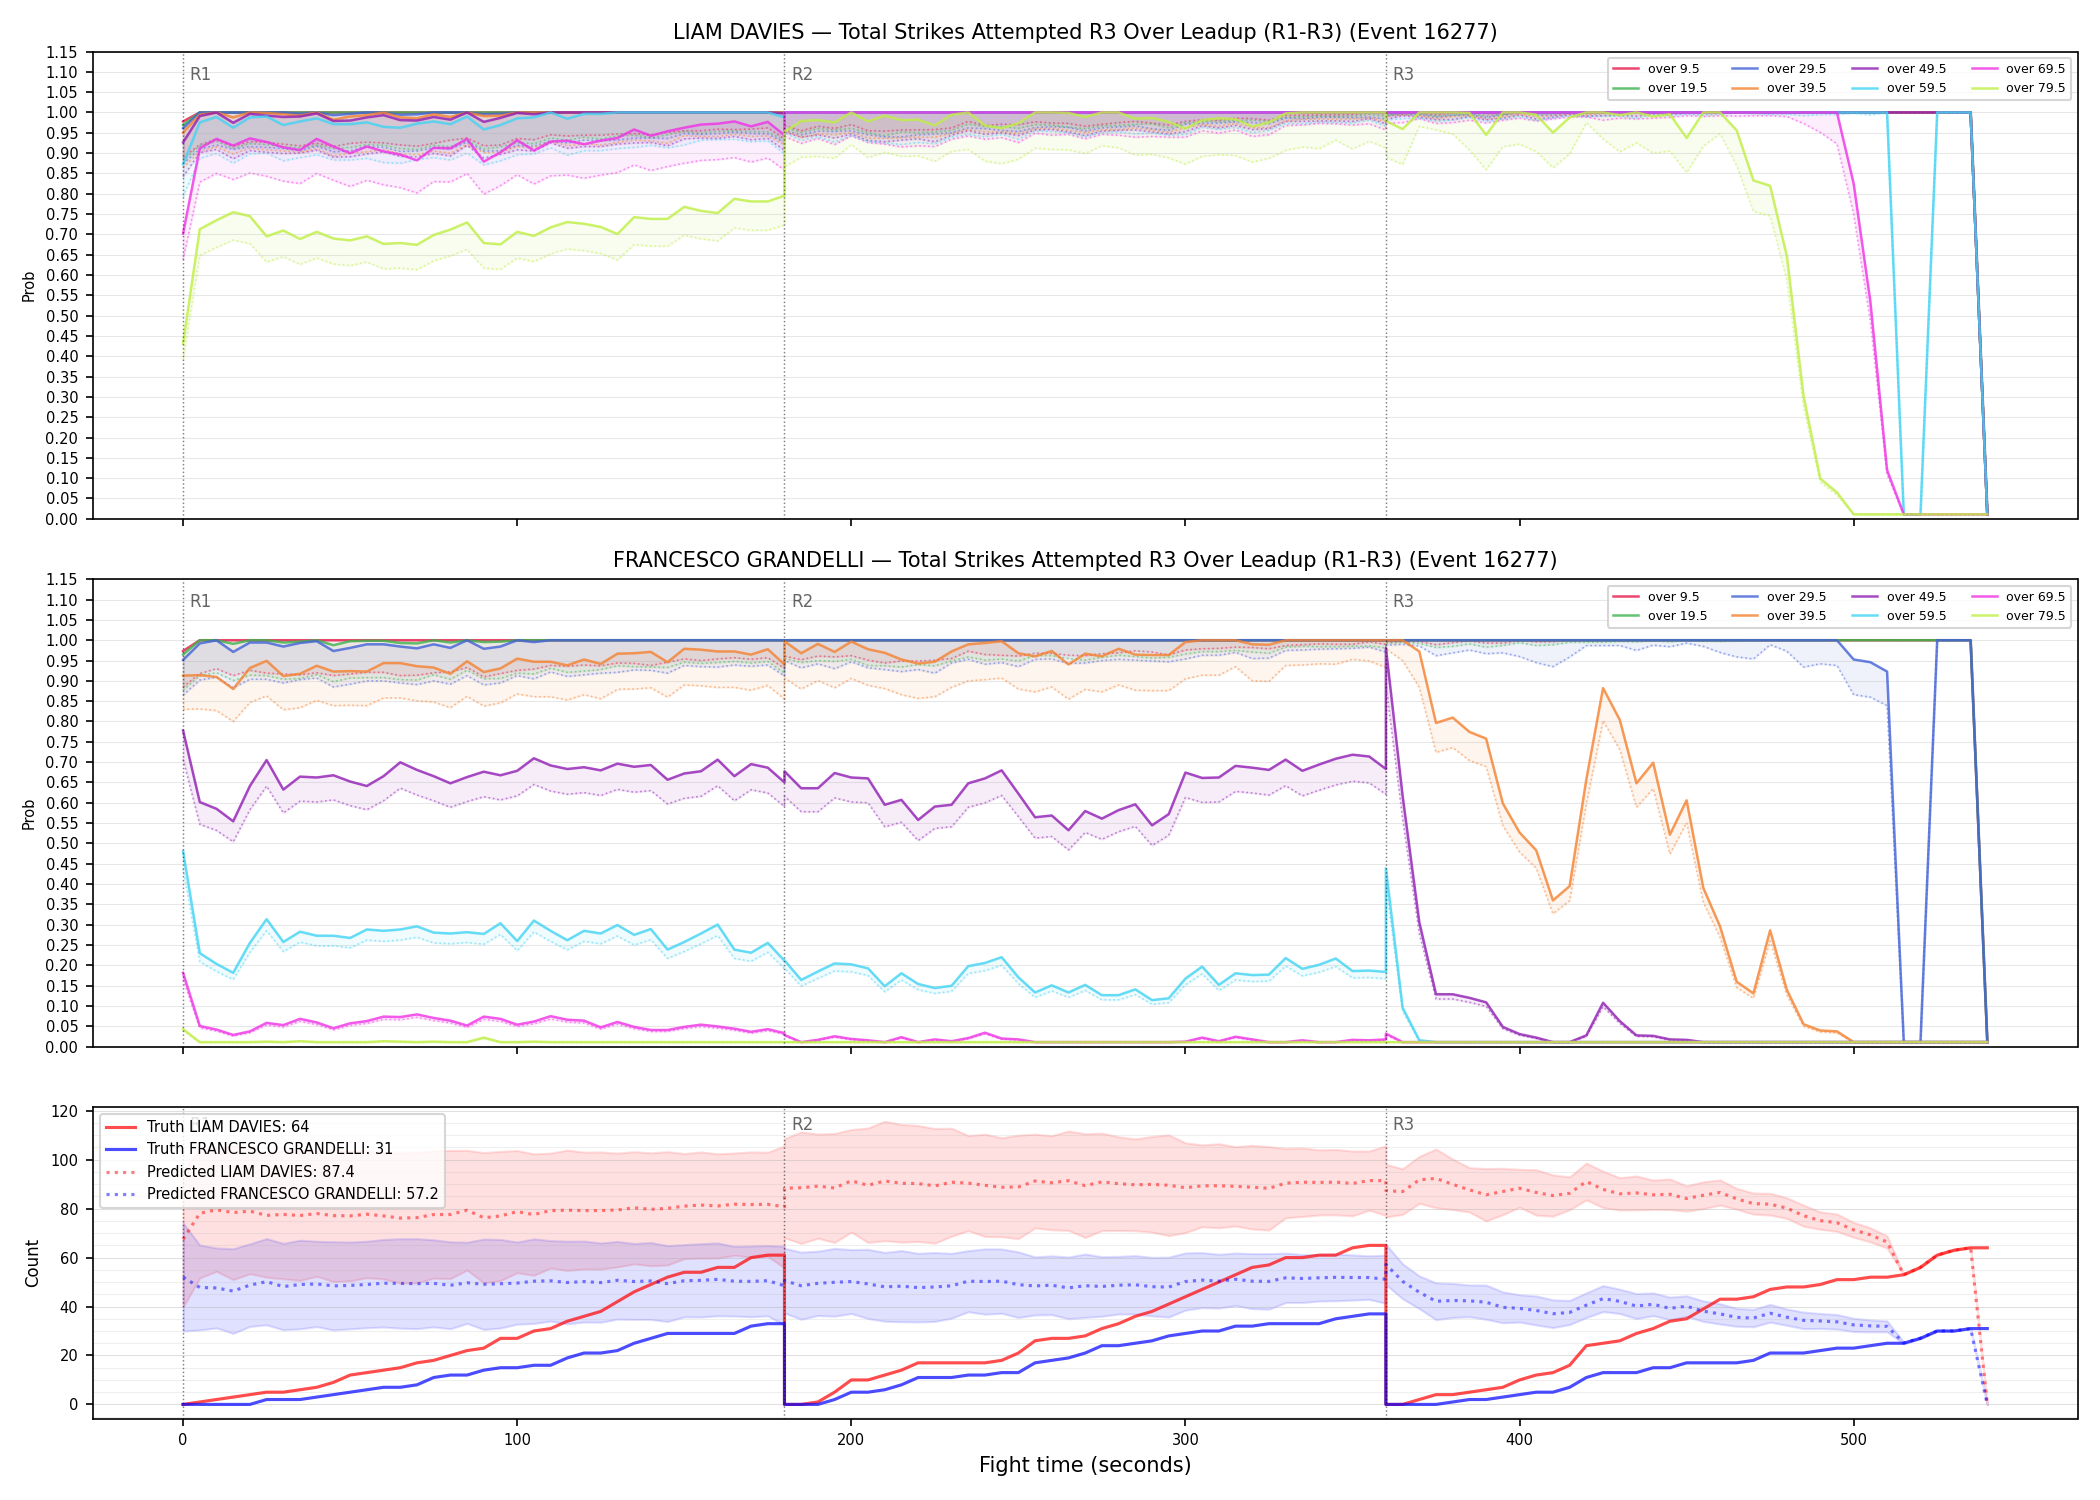Click x-axis tick label '500'
The height and width of the screenshot is (1500, 2100).
[x=1853, y=1440]
